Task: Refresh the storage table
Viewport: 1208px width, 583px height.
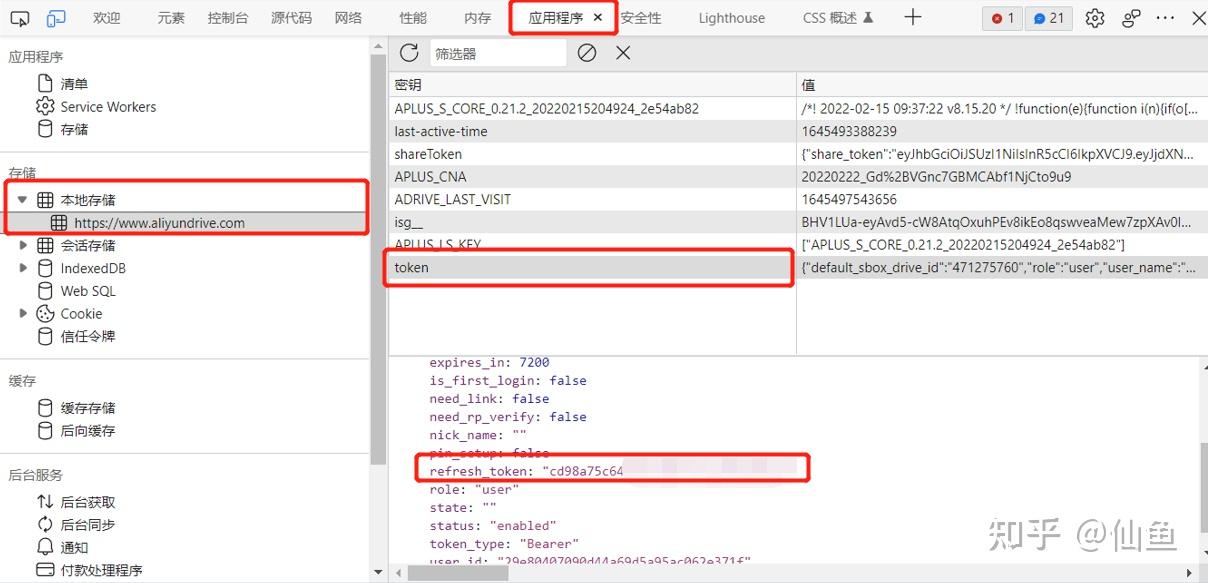Action: (409, 53)
